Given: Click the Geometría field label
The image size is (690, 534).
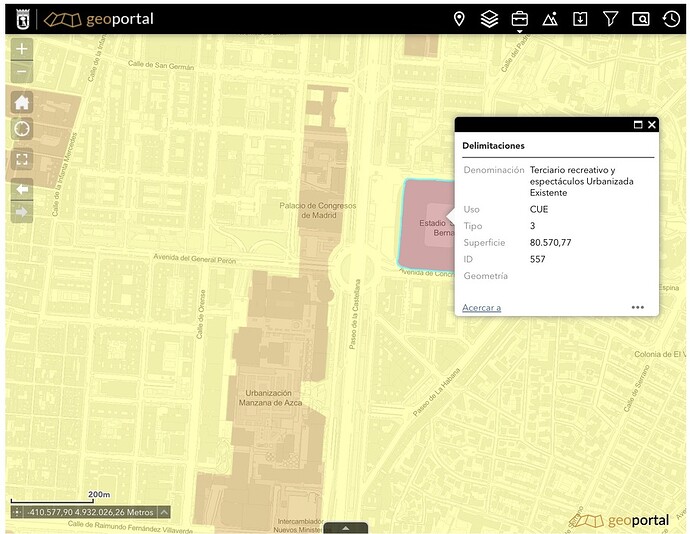Looking at the screenshot, I should pyautogui.click(x=485, y=276).
